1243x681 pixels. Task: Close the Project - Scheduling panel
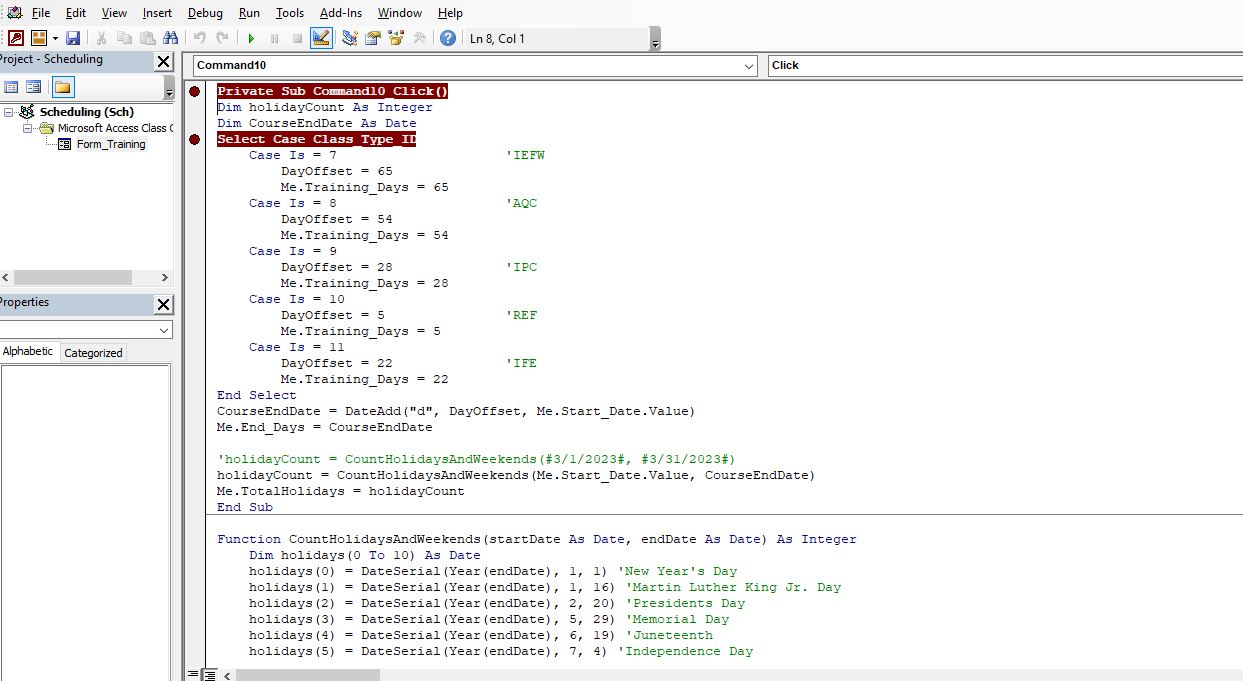click(164, 61)
